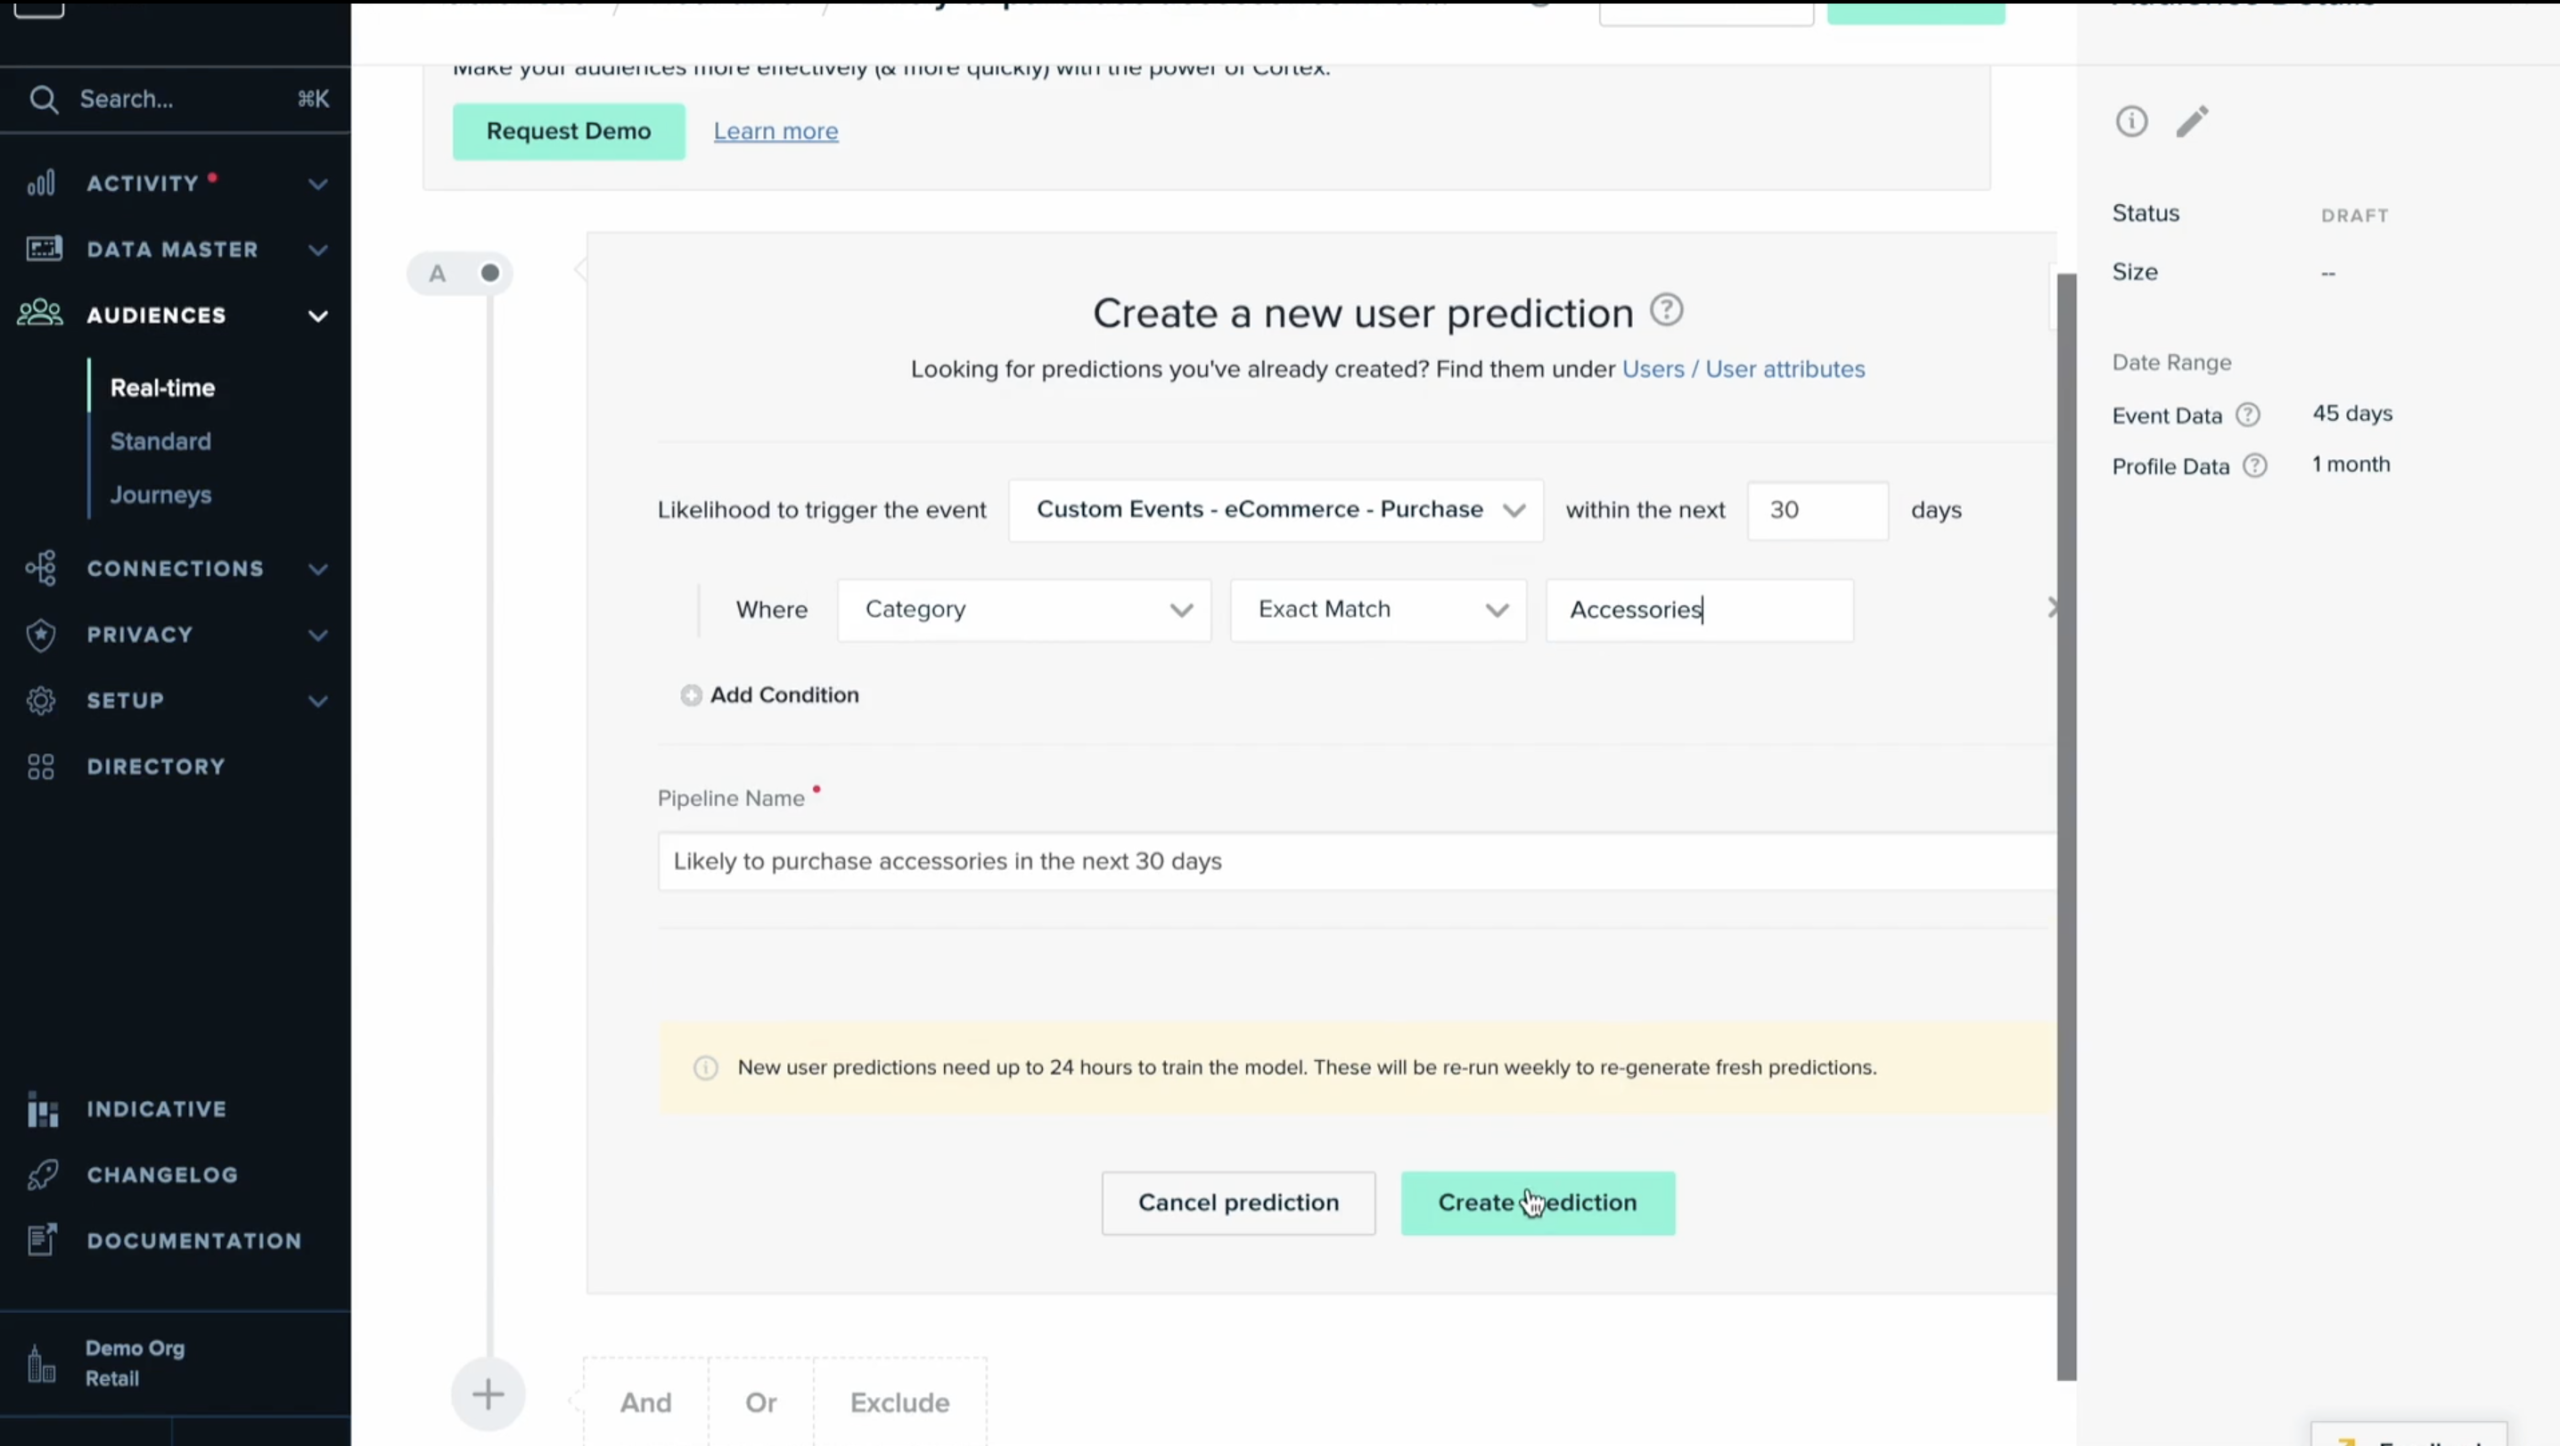Open the Documentation sidebar icon

coord(42,1240)
